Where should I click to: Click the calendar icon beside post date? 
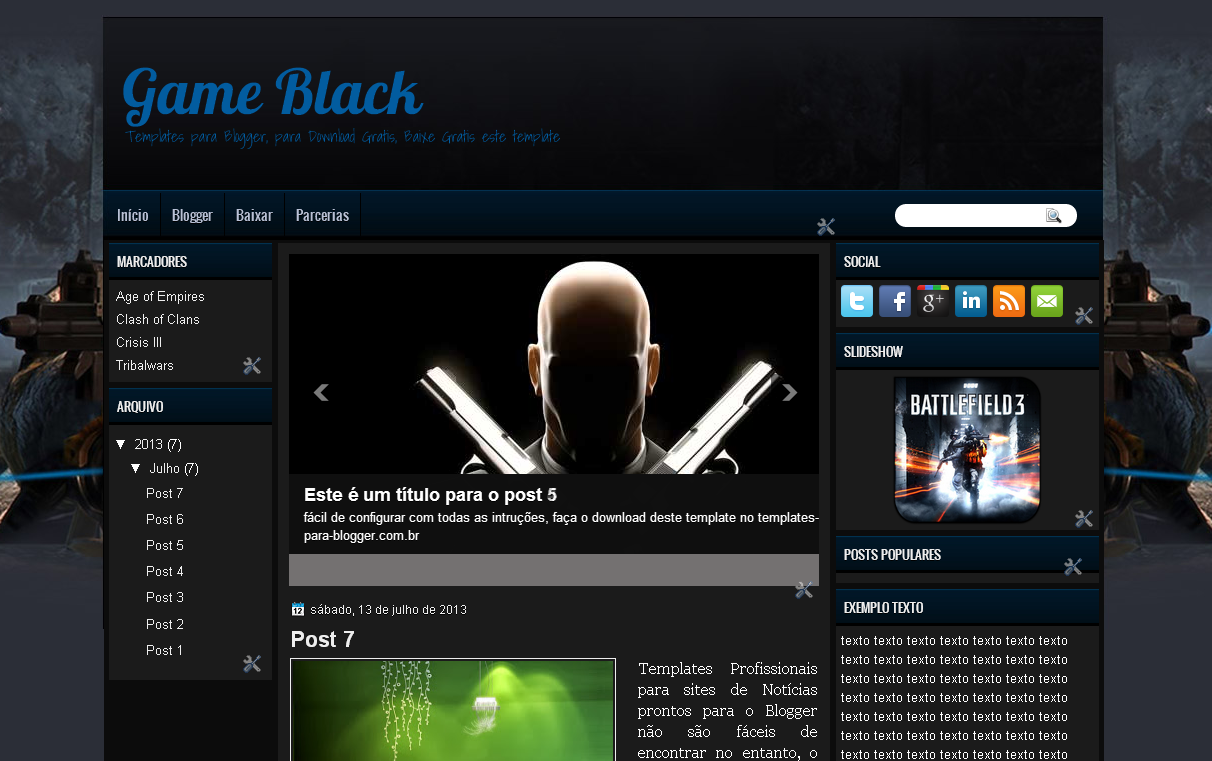click(297, 609)
